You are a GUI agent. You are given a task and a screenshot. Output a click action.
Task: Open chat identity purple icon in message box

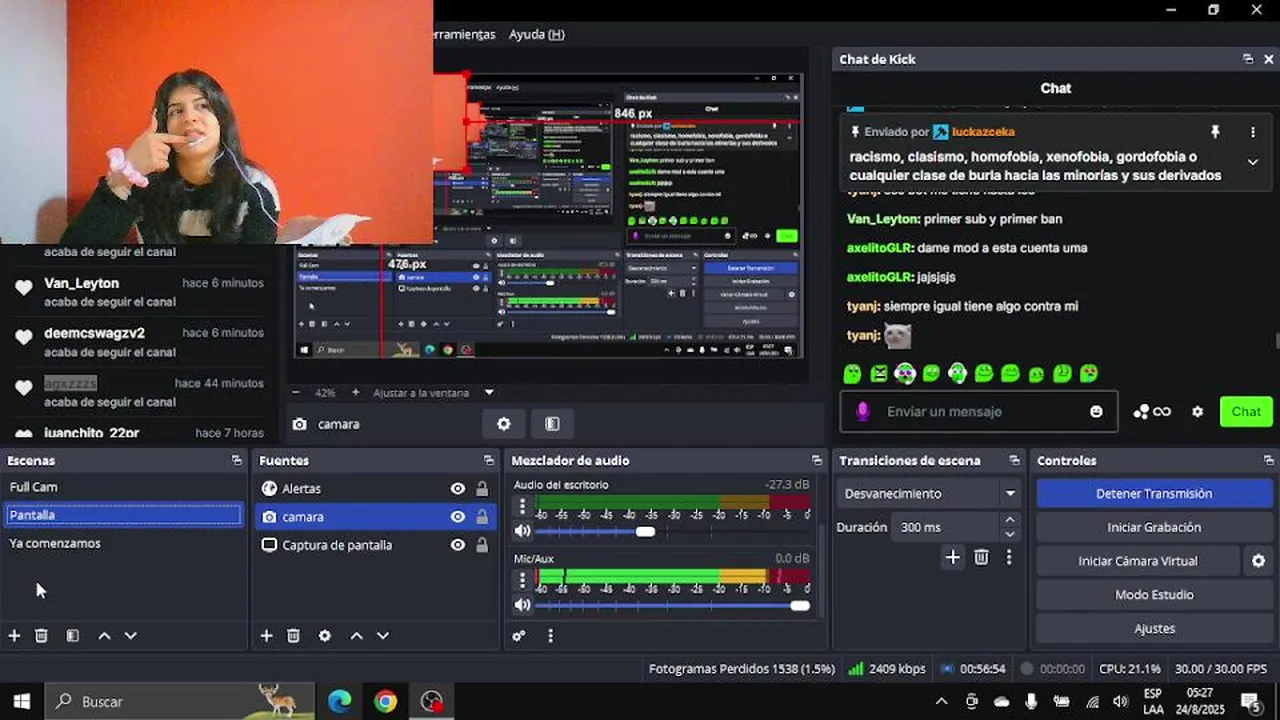[863, 411]
